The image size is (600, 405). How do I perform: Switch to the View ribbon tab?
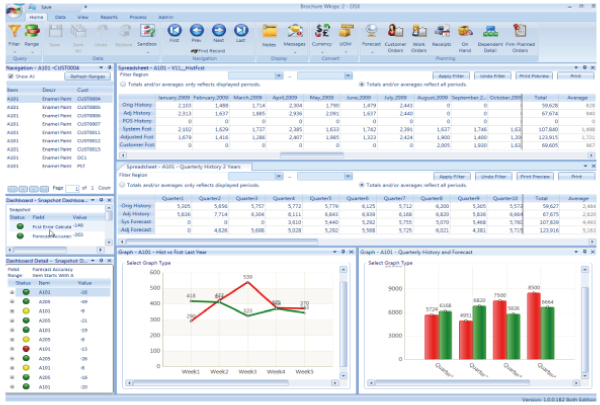point(83,17)
